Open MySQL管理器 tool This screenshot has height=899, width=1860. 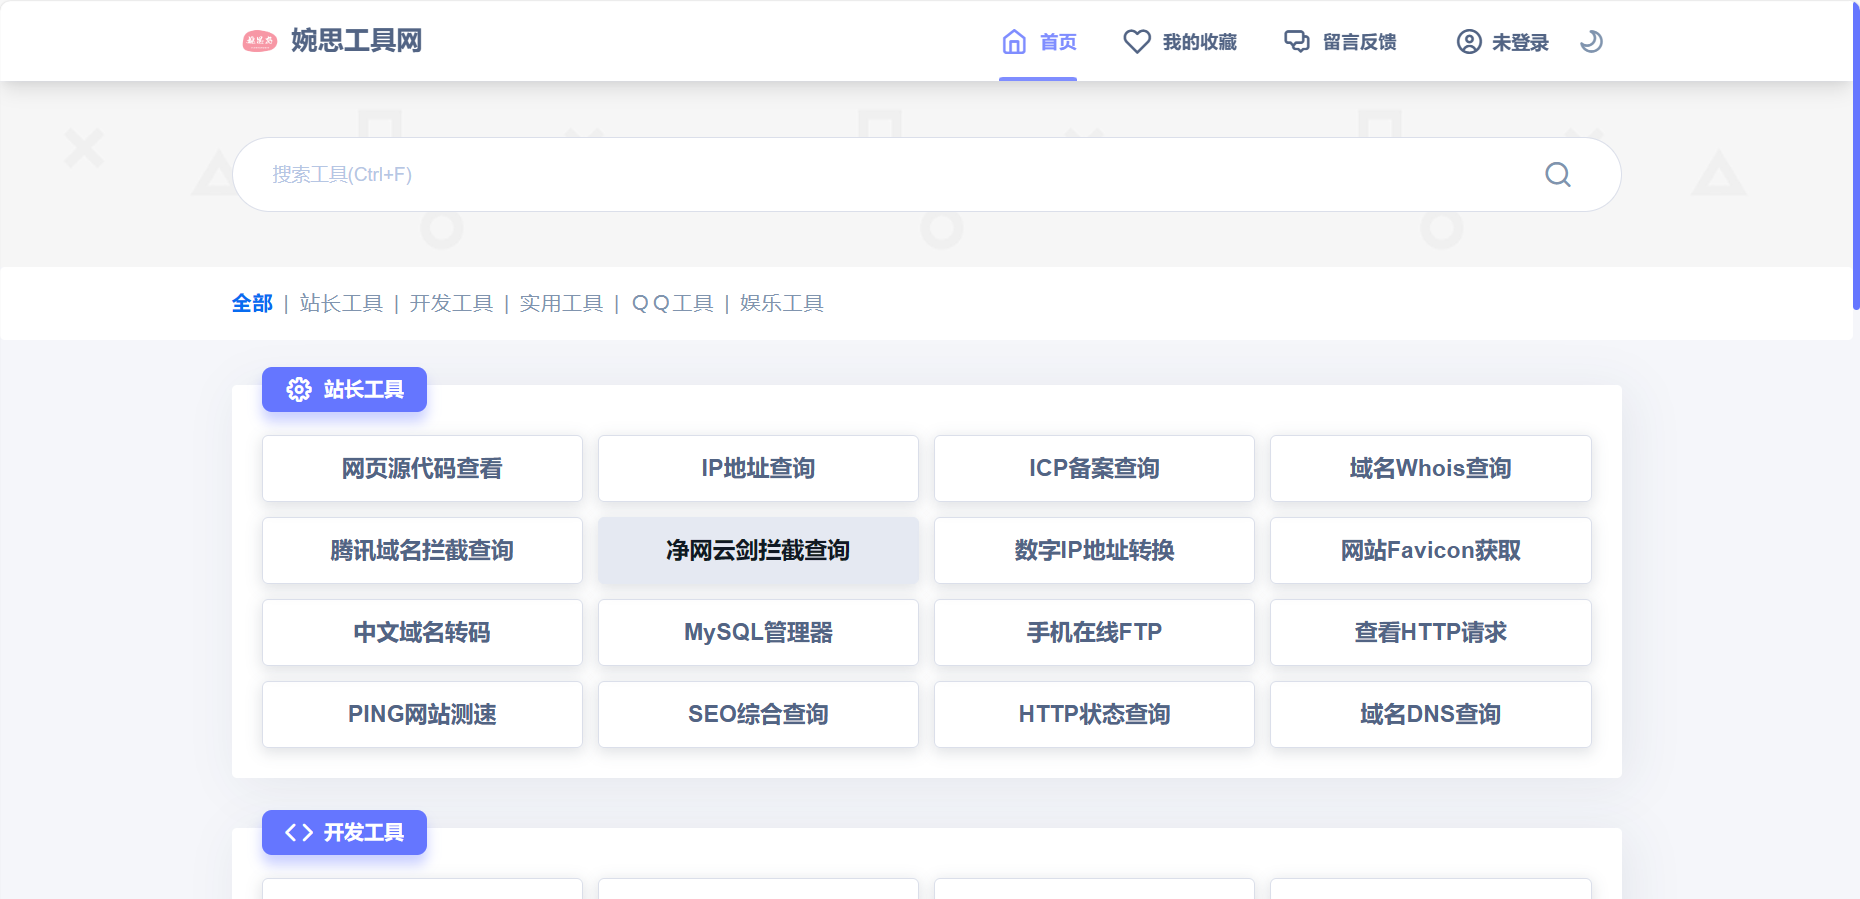pos(758,632)
